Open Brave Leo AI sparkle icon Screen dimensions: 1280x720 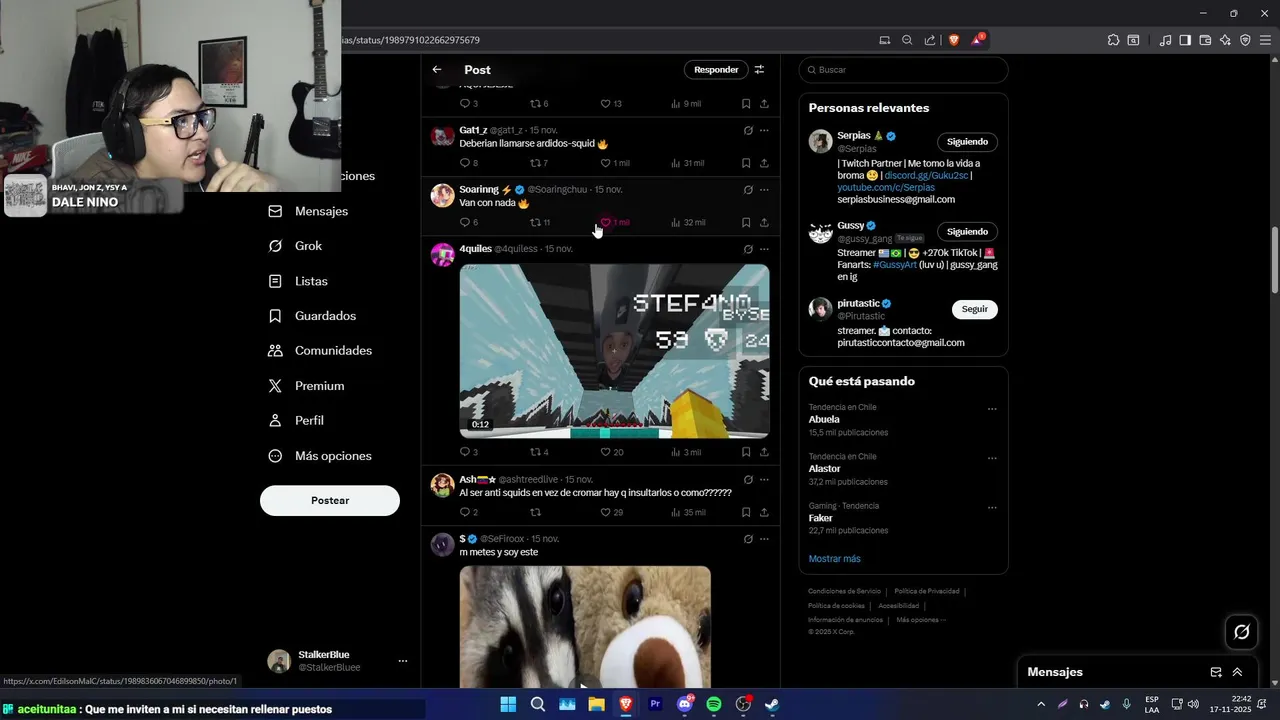click(x=1225, y=40)
